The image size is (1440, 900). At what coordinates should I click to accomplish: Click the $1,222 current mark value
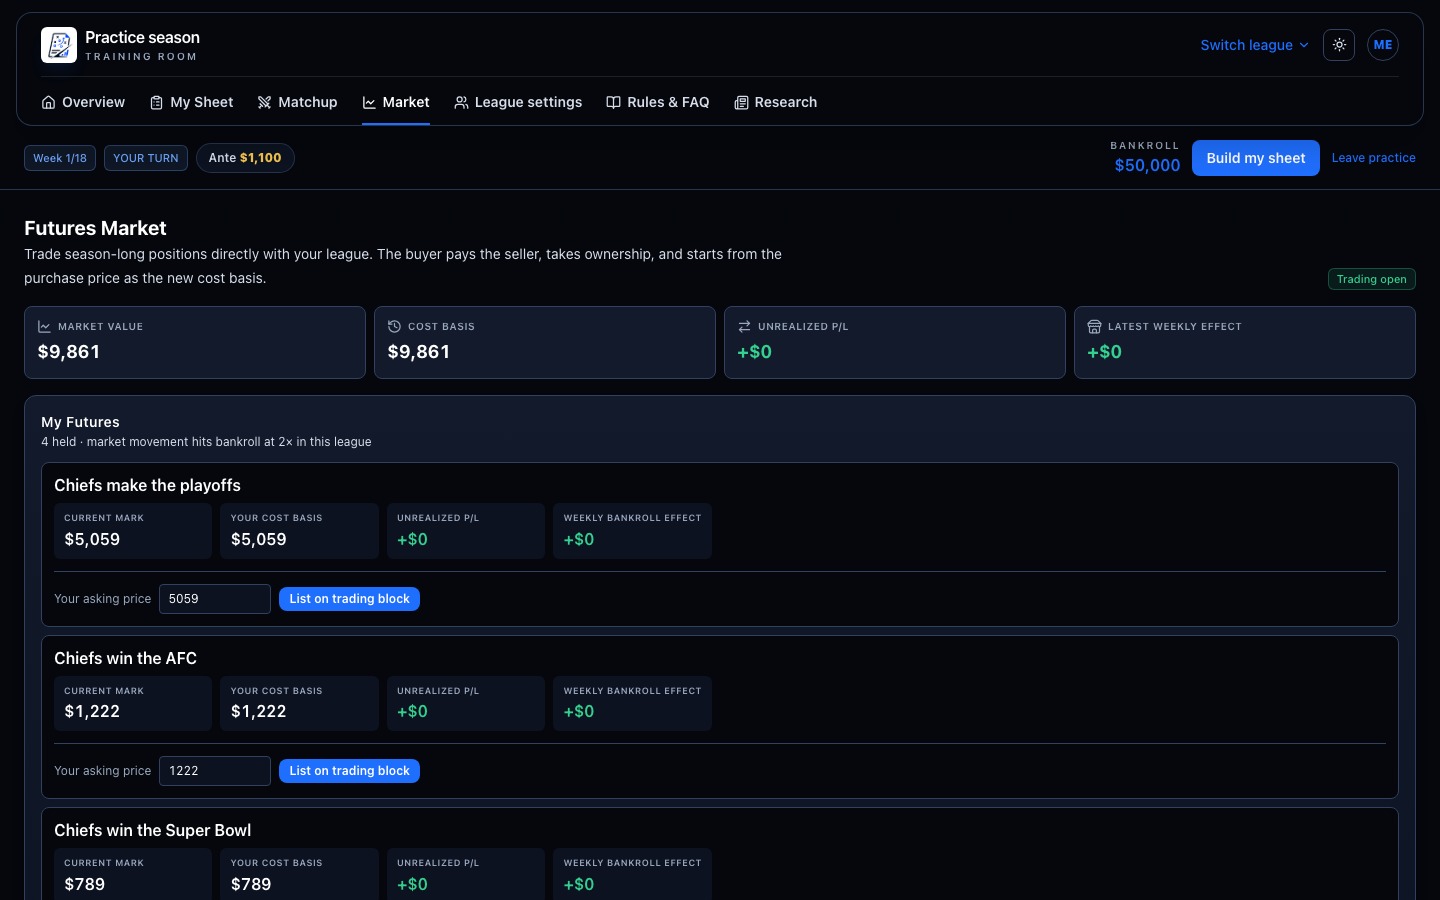[92, 711]
